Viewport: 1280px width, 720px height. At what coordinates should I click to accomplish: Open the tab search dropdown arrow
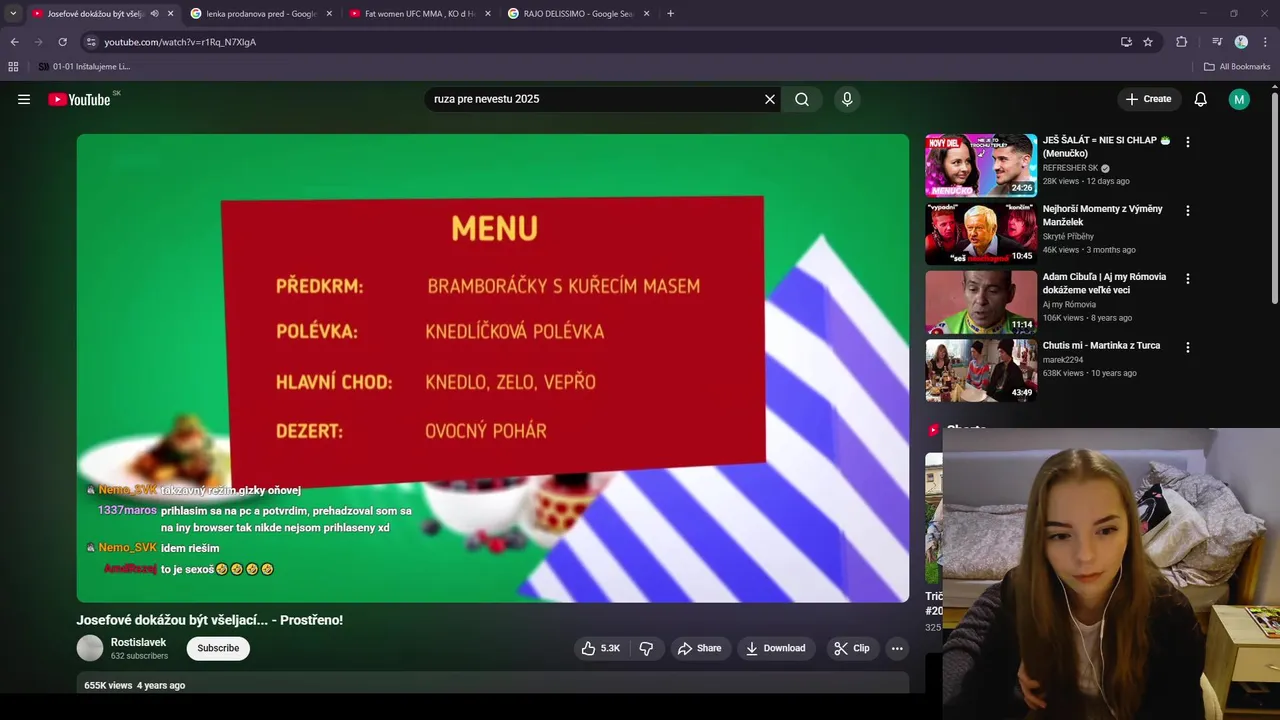pos(12,14)
